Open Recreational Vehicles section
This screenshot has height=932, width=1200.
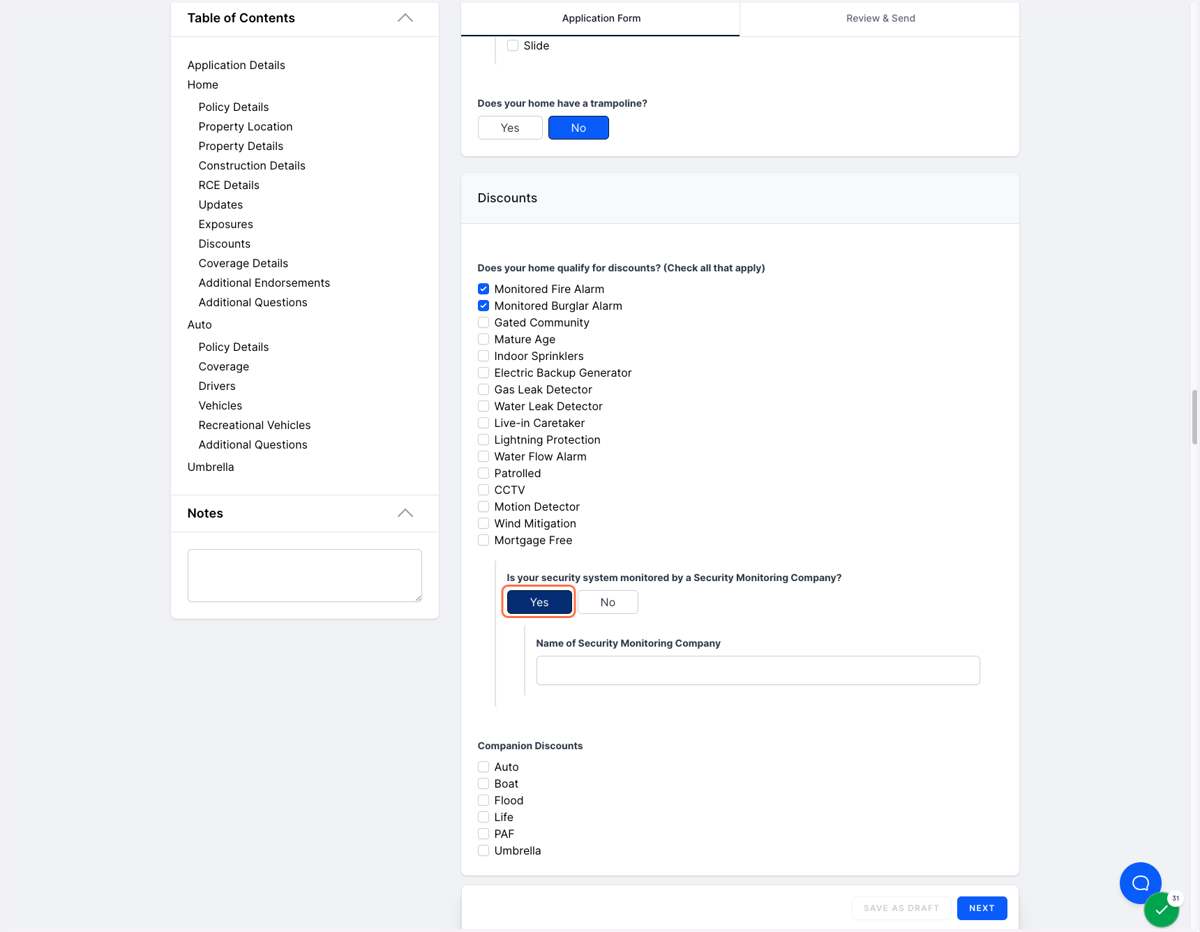point(254,425)
